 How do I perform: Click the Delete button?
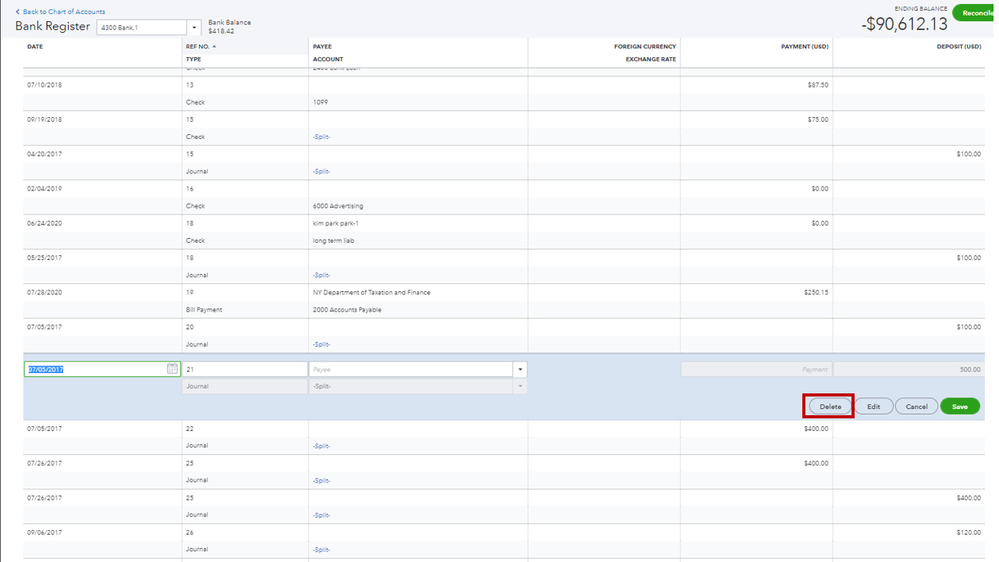pos(830,407)
